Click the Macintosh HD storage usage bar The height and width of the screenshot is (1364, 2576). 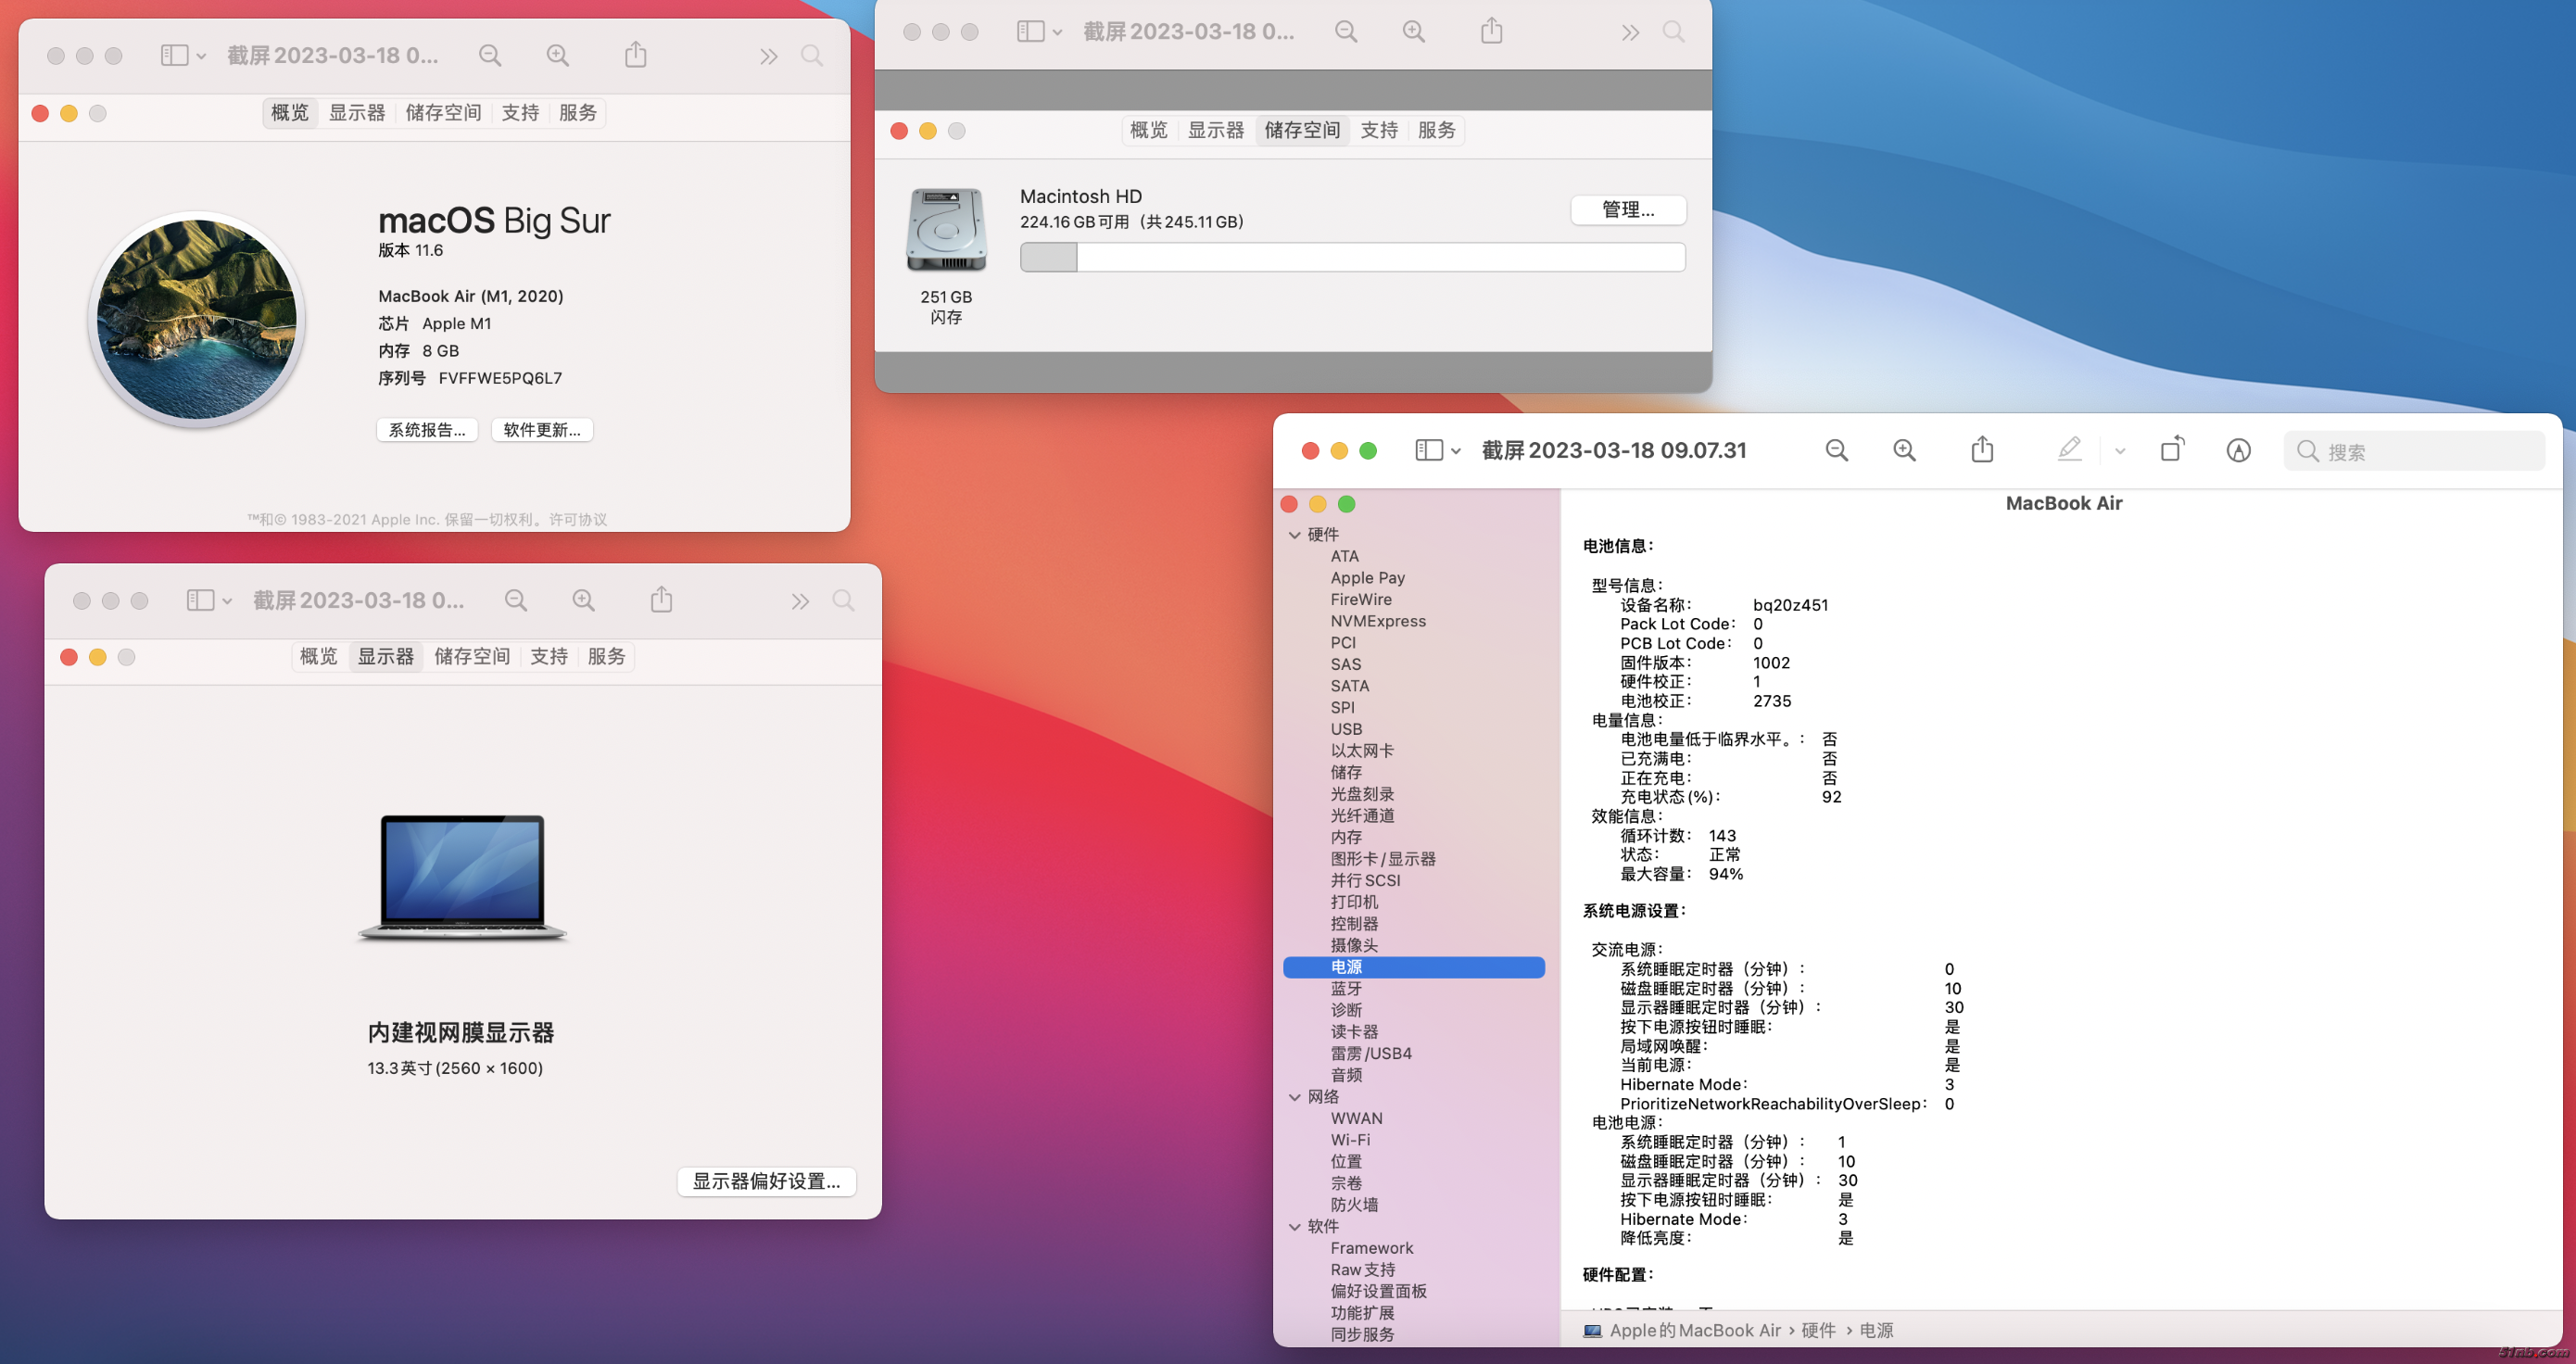[x=1352, y=258]
